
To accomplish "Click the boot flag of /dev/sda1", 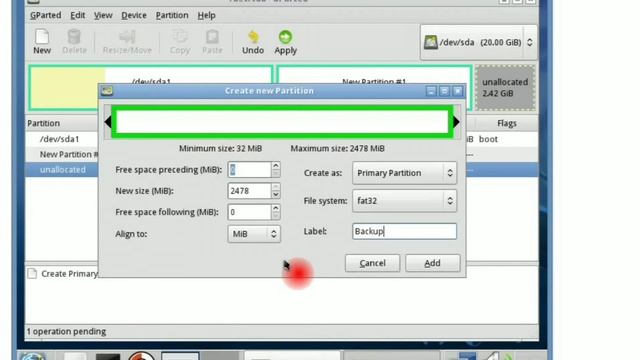I will (488, 139).
